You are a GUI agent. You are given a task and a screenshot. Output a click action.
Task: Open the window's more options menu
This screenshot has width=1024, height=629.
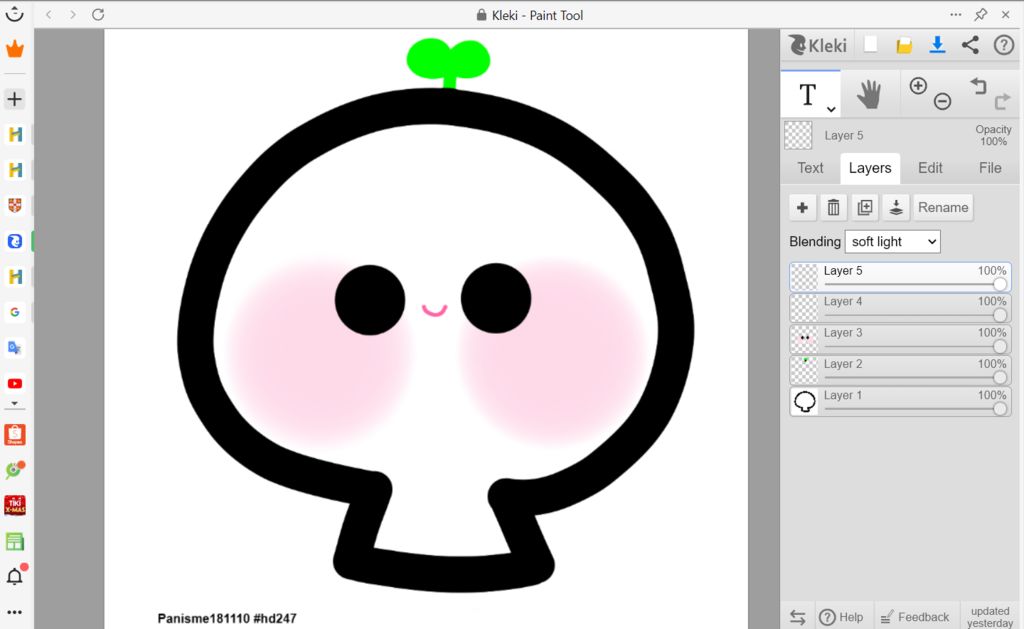tap(955, 14)
